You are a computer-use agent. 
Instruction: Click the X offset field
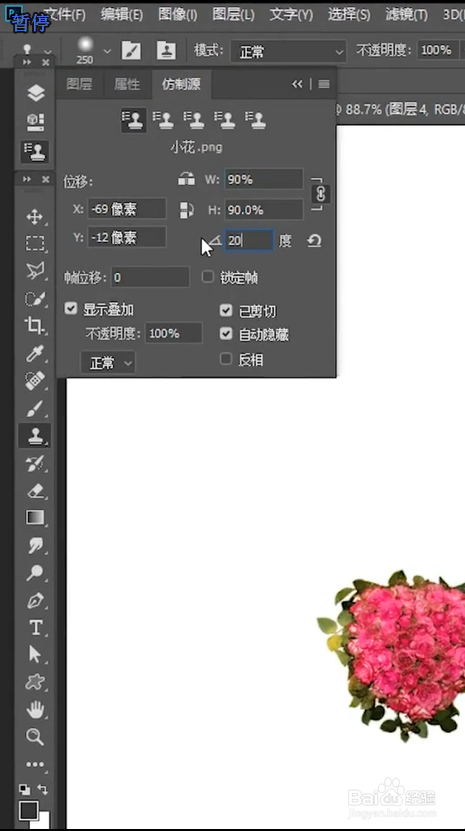[x=126, y=209]
